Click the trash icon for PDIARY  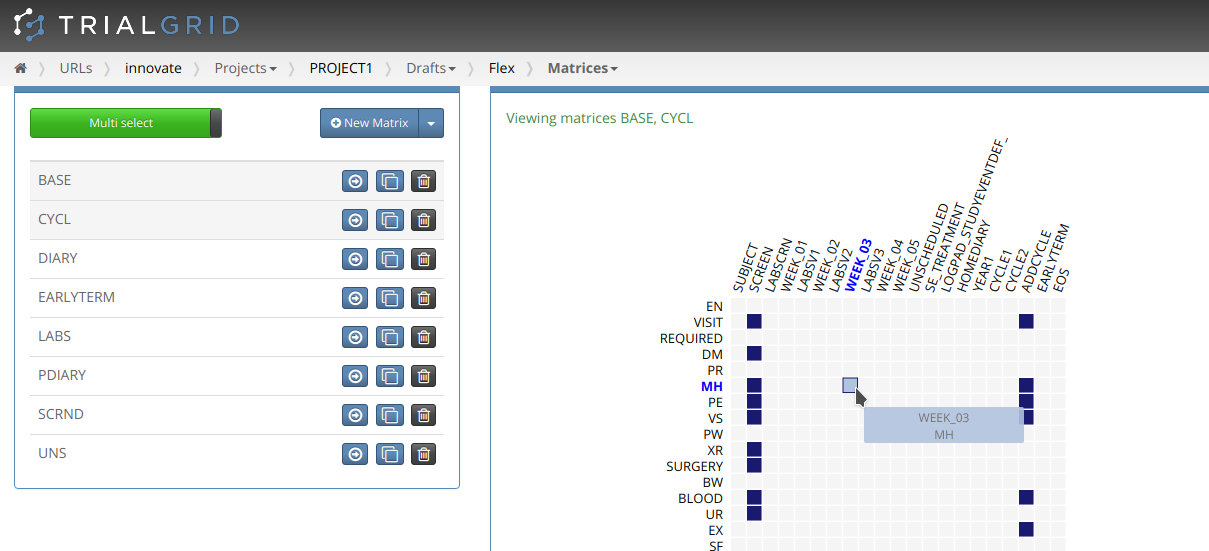(x=423, y=376)
